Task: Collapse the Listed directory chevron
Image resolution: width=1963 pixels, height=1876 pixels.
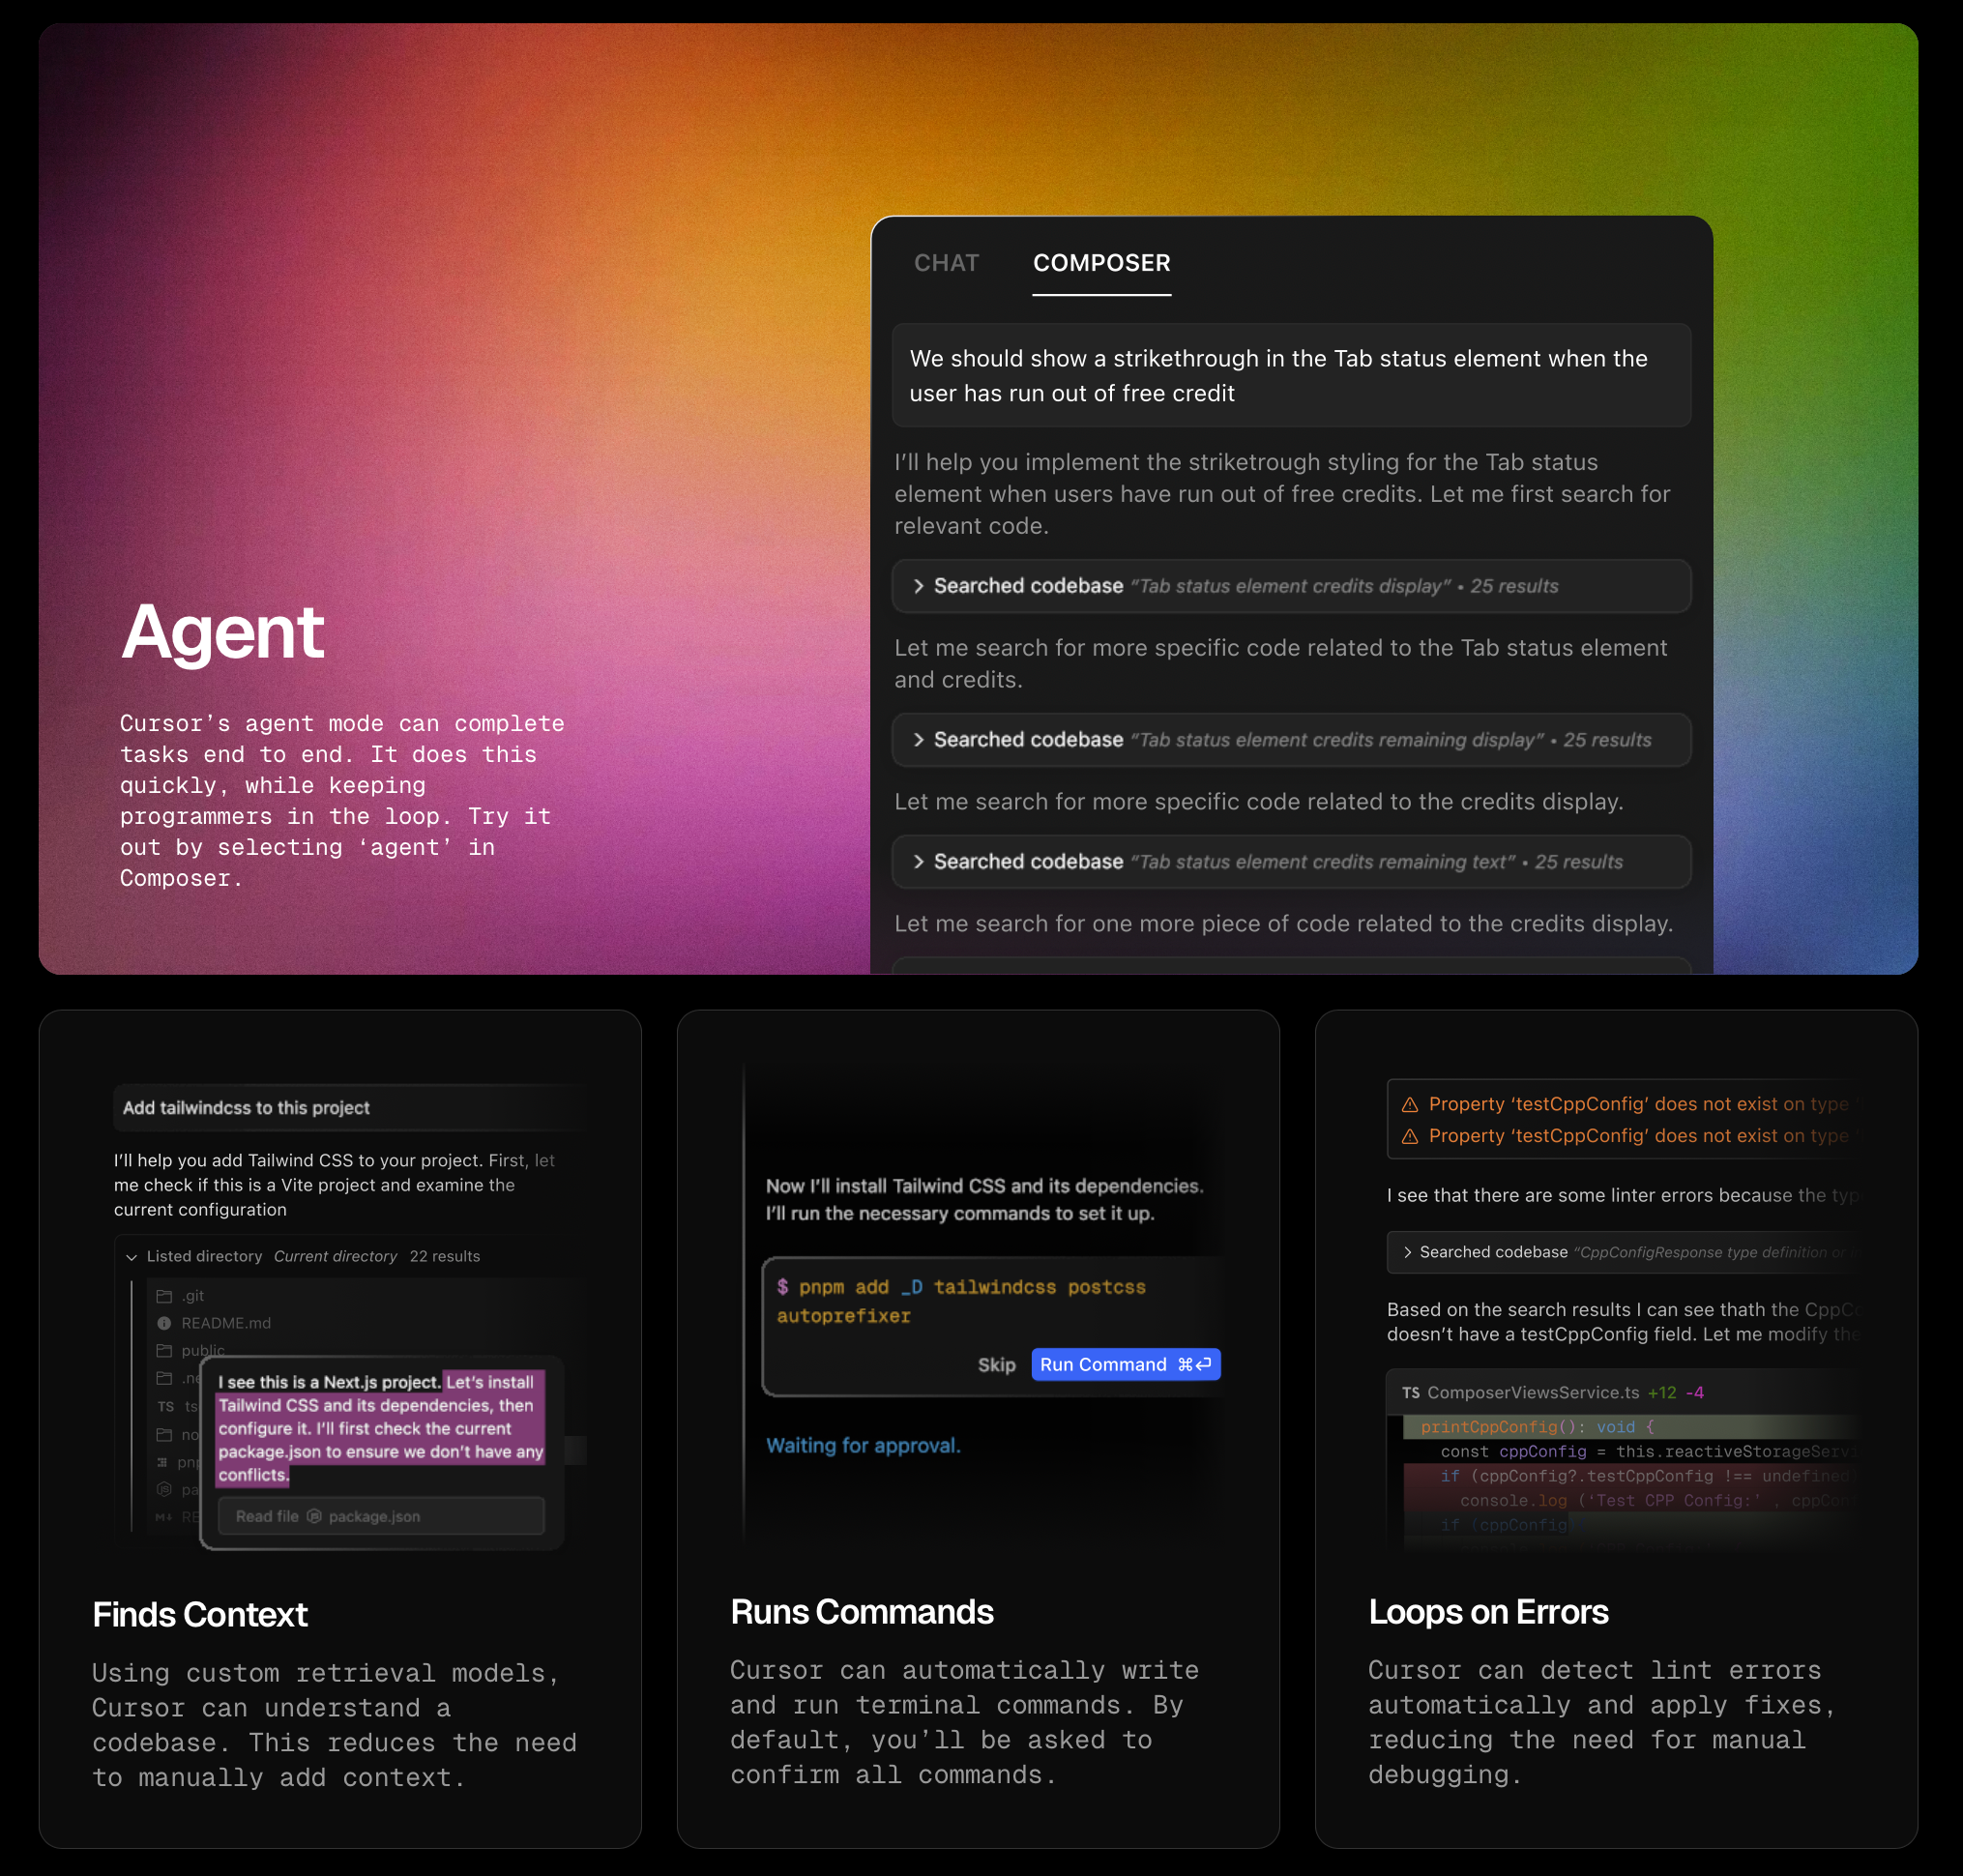Action: point(131,1257)
